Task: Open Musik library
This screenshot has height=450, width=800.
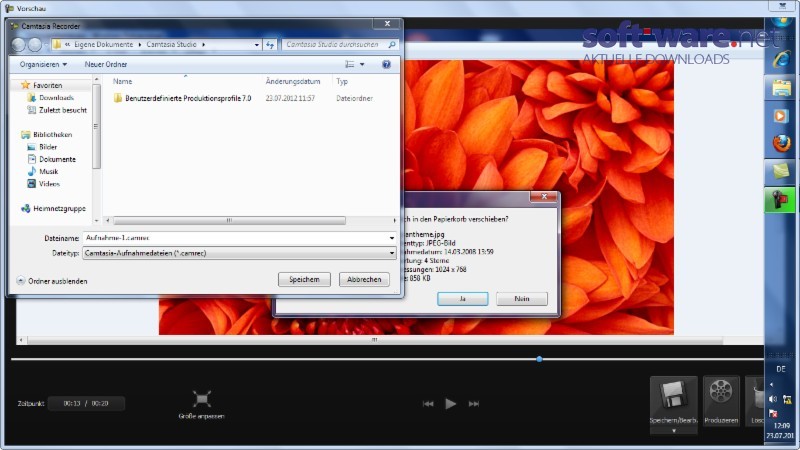Action: point(48,171)
